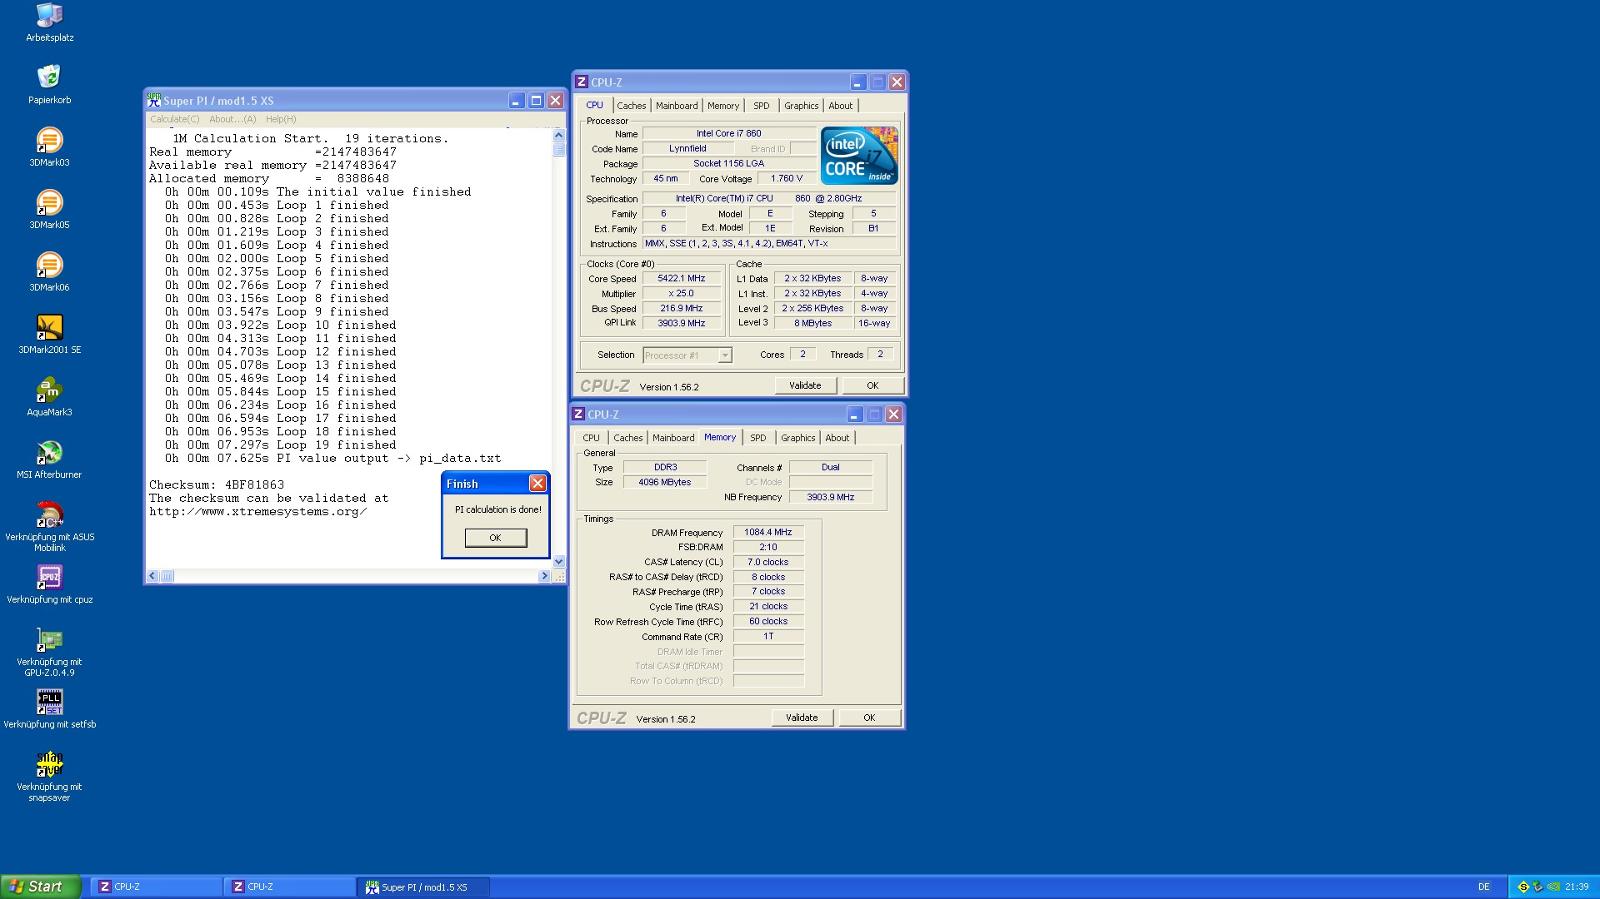Open the Mainboard tab in upper CPU-Z
Image resolution: width=1600 pixels, height=899 pixels.
[x=677, y=105]
